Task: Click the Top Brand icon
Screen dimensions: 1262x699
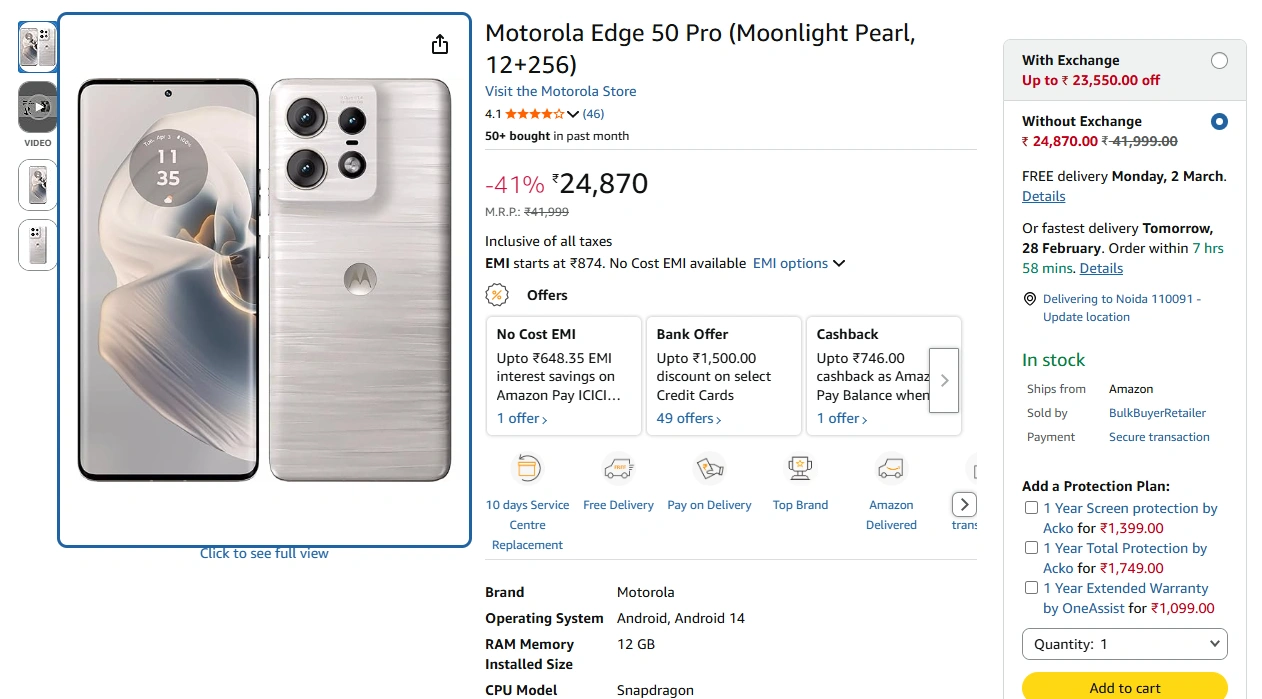Action: click(800, 467)
